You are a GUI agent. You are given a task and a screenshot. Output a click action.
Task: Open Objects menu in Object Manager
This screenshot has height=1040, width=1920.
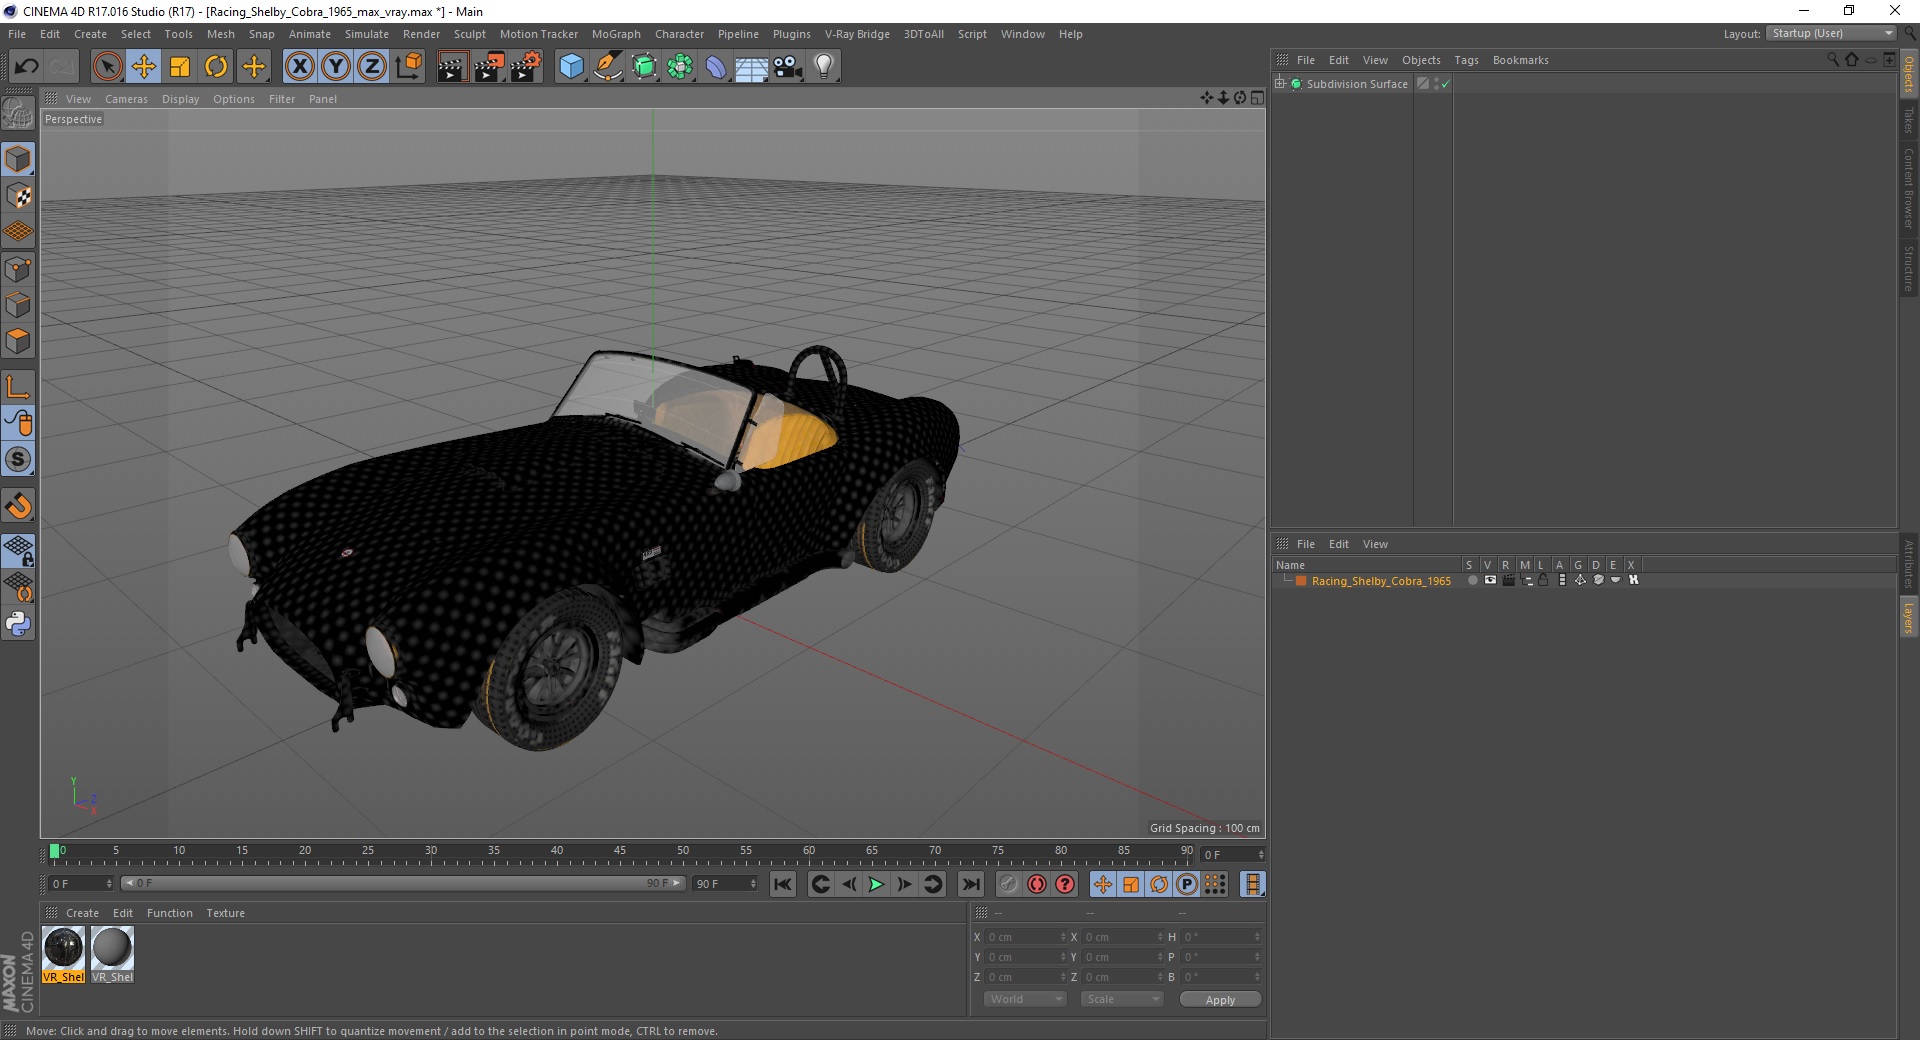[x=1421, y=60]
